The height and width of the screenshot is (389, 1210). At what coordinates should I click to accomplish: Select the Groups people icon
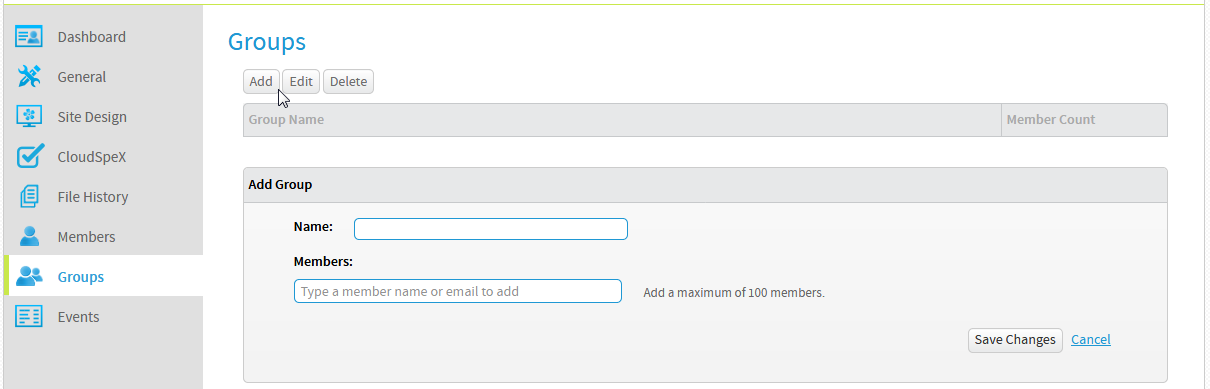point(30,277)
